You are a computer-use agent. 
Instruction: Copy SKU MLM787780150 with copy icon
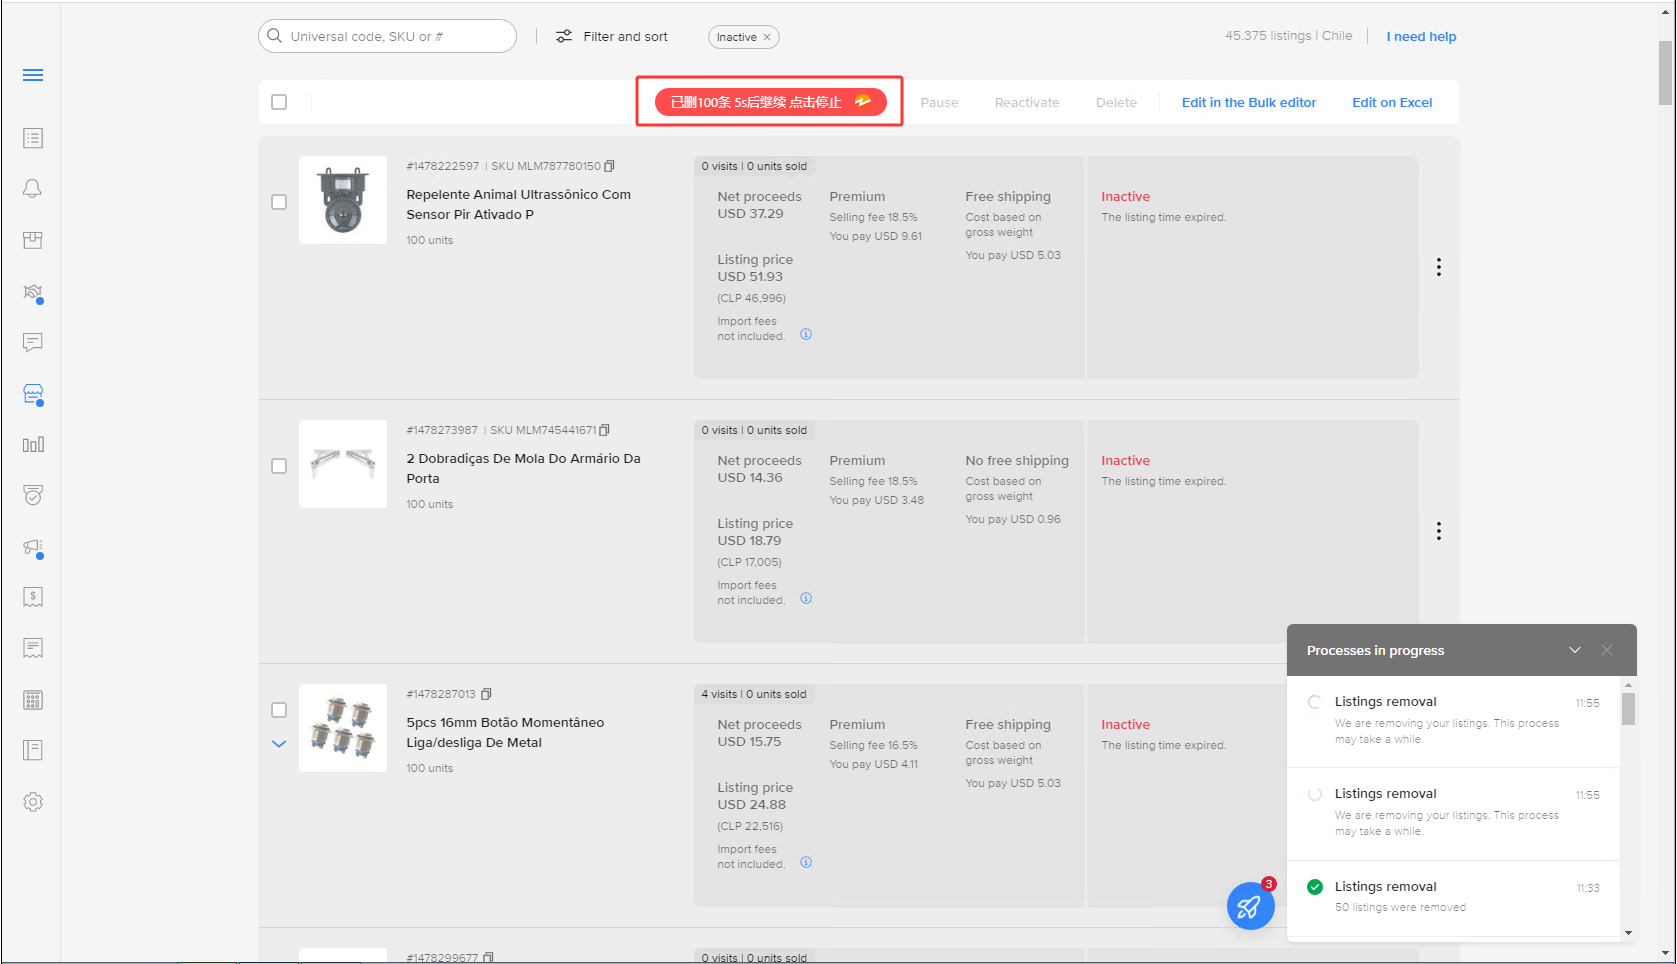(x=610, y=166)
